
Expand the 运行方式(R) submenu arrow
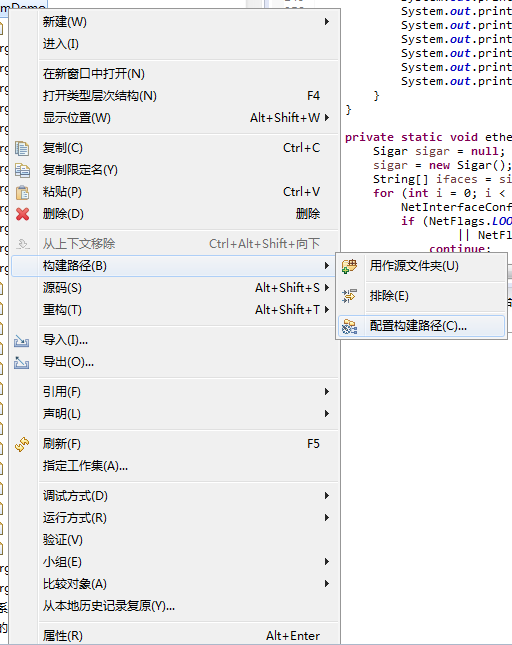[327, 517]
